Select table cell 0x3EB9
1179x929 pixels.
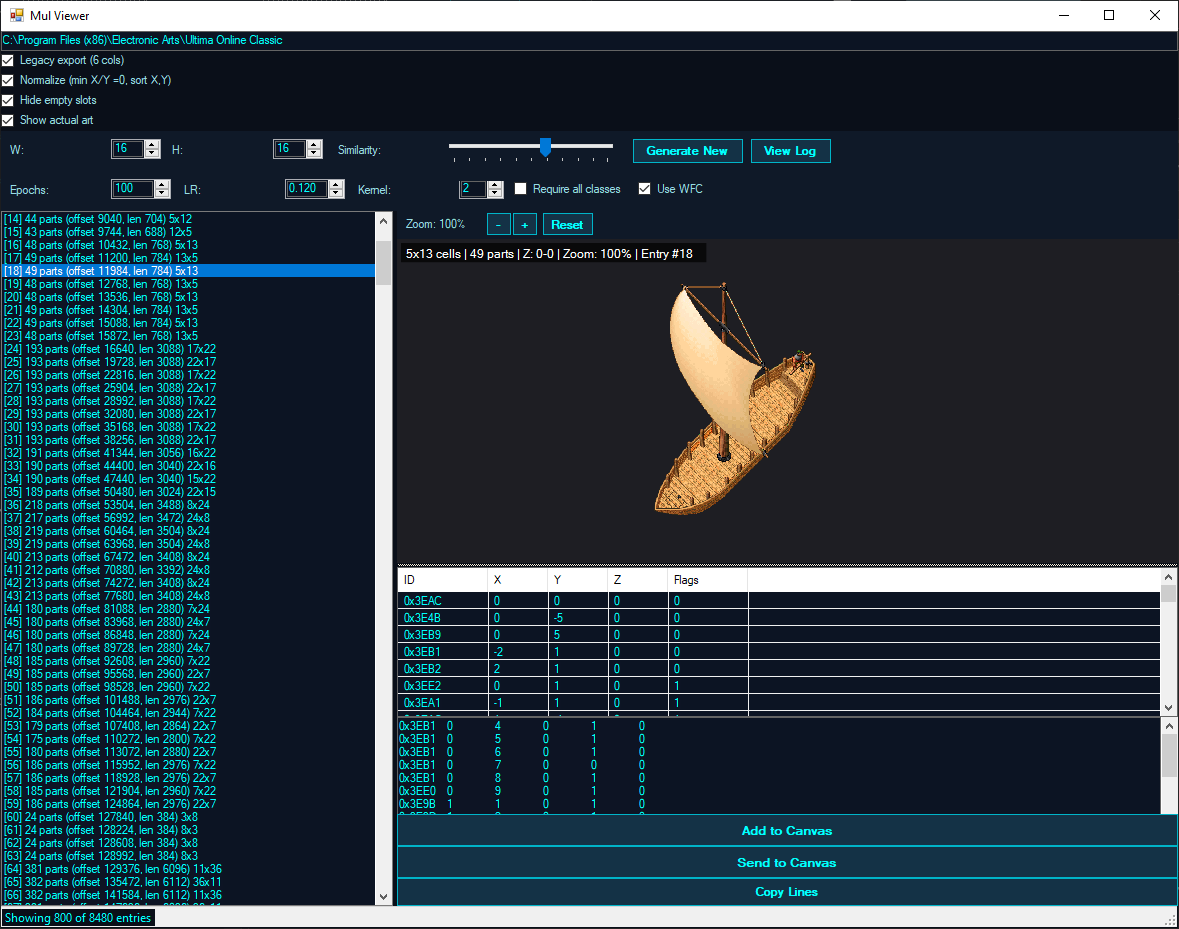pos(443,635)
